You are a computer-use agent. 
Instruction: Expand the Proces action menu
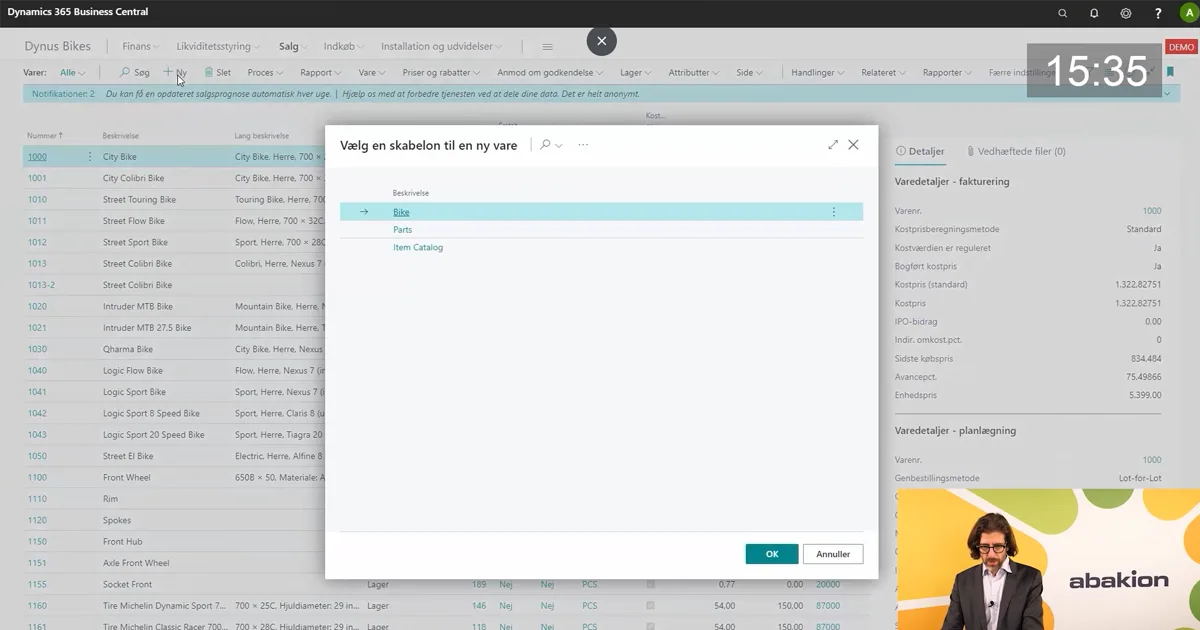[x=266, y=72]
